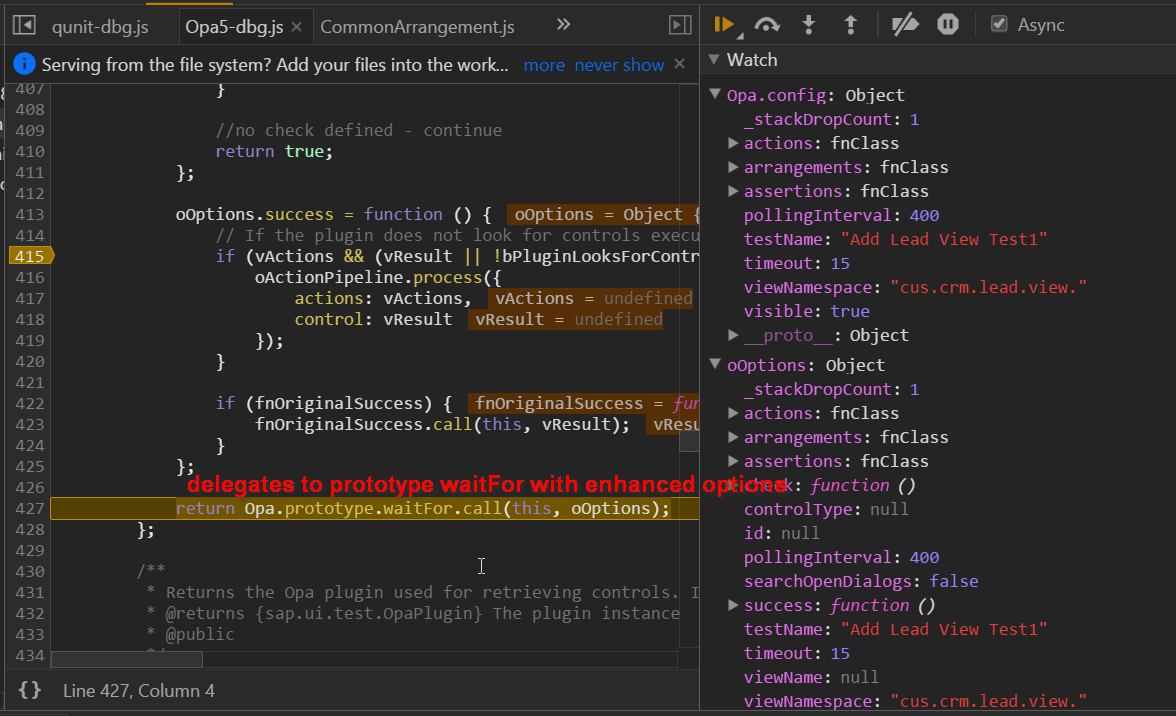This screenshot has height=716, width=1176.
Task: Collapse the Watch section
Action: (x=714, y=59)
